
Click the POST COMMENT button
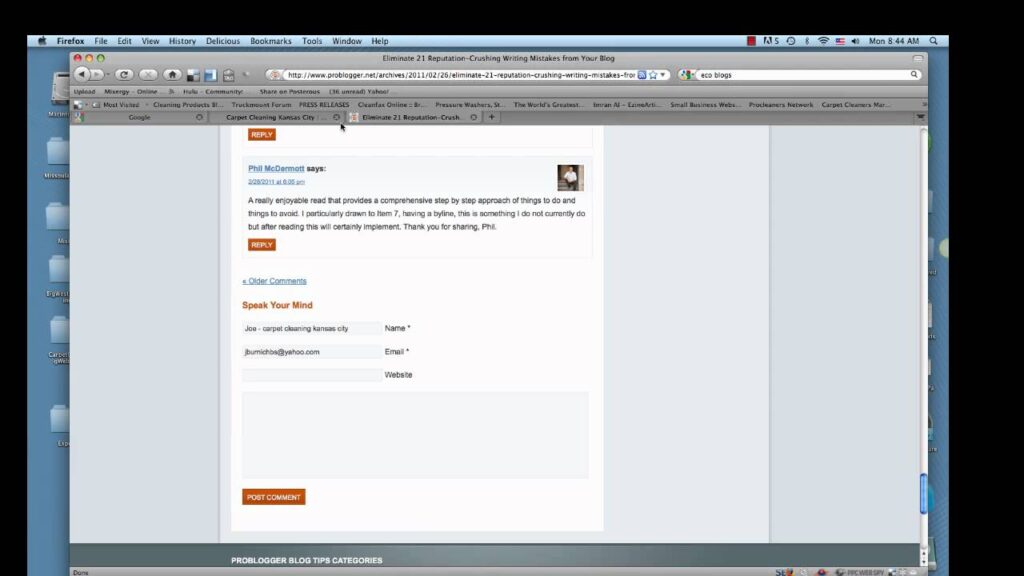click(x=274, y=497)
